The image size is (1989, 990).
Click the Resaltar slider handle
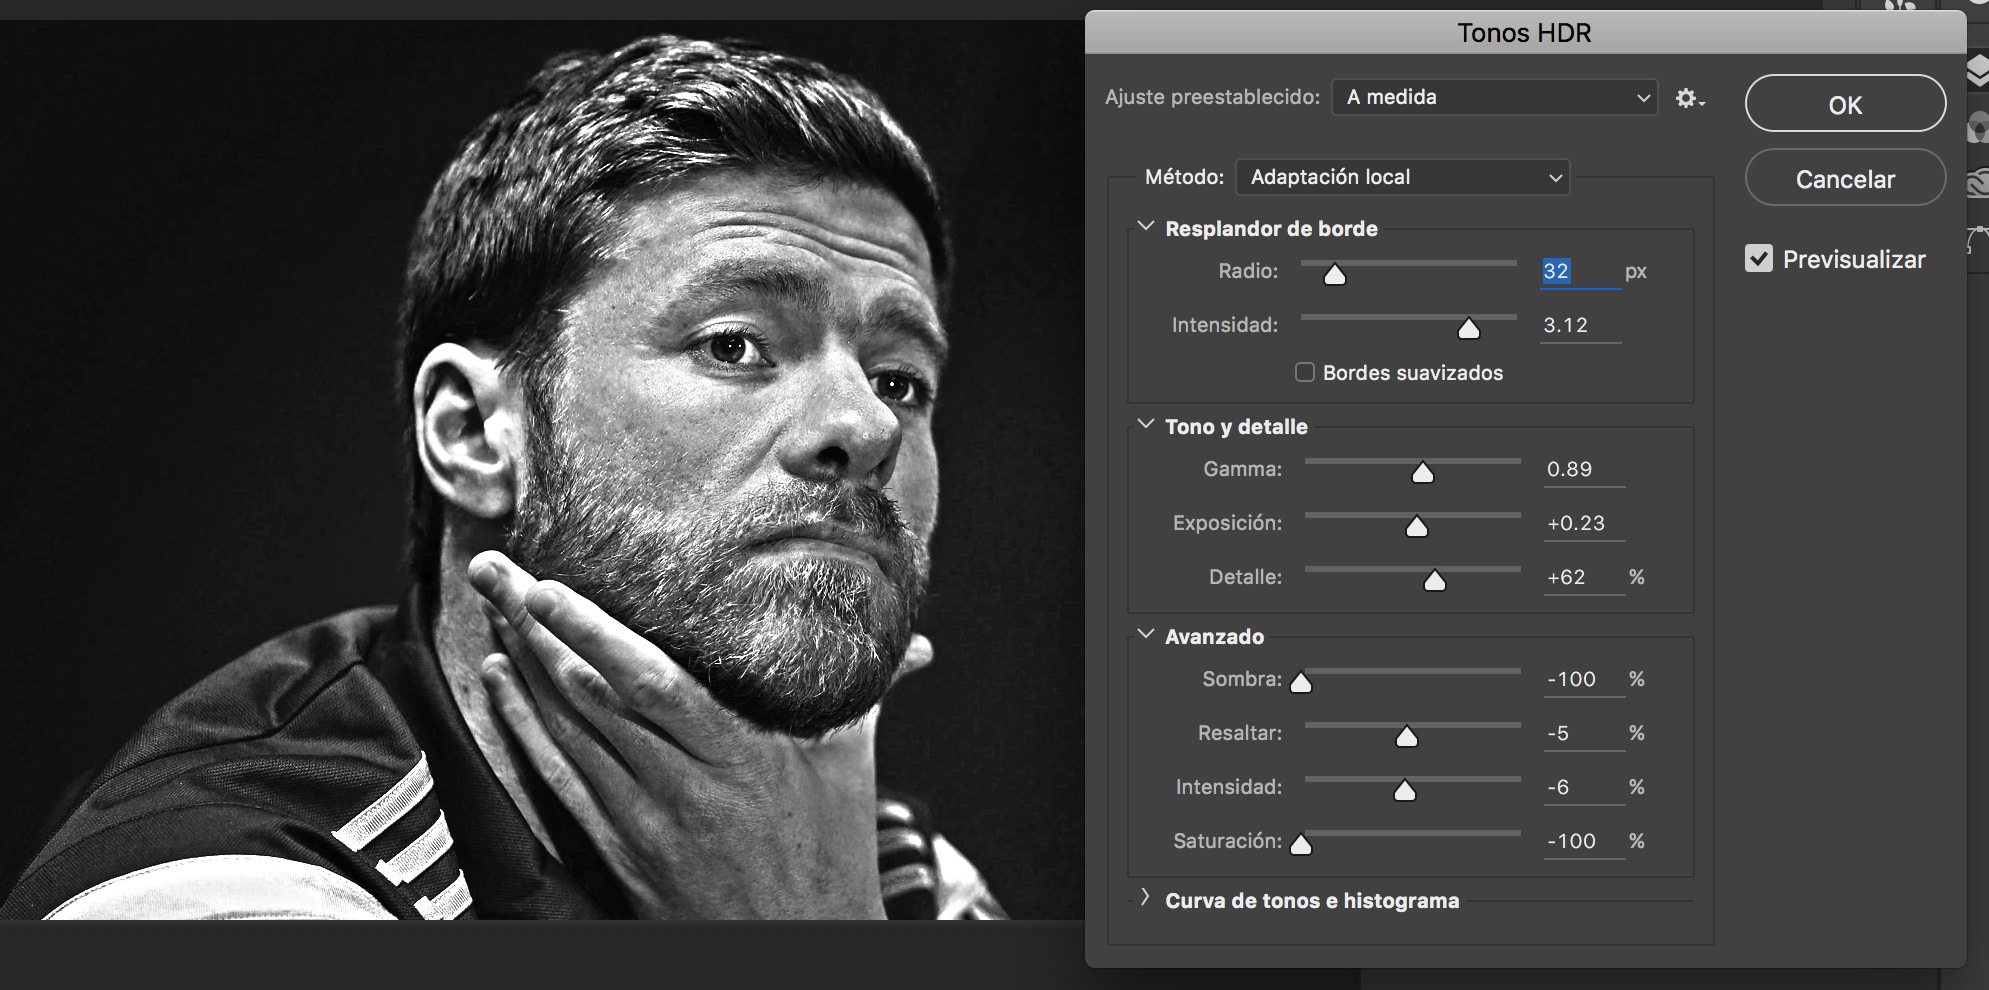pos(1407,736)
